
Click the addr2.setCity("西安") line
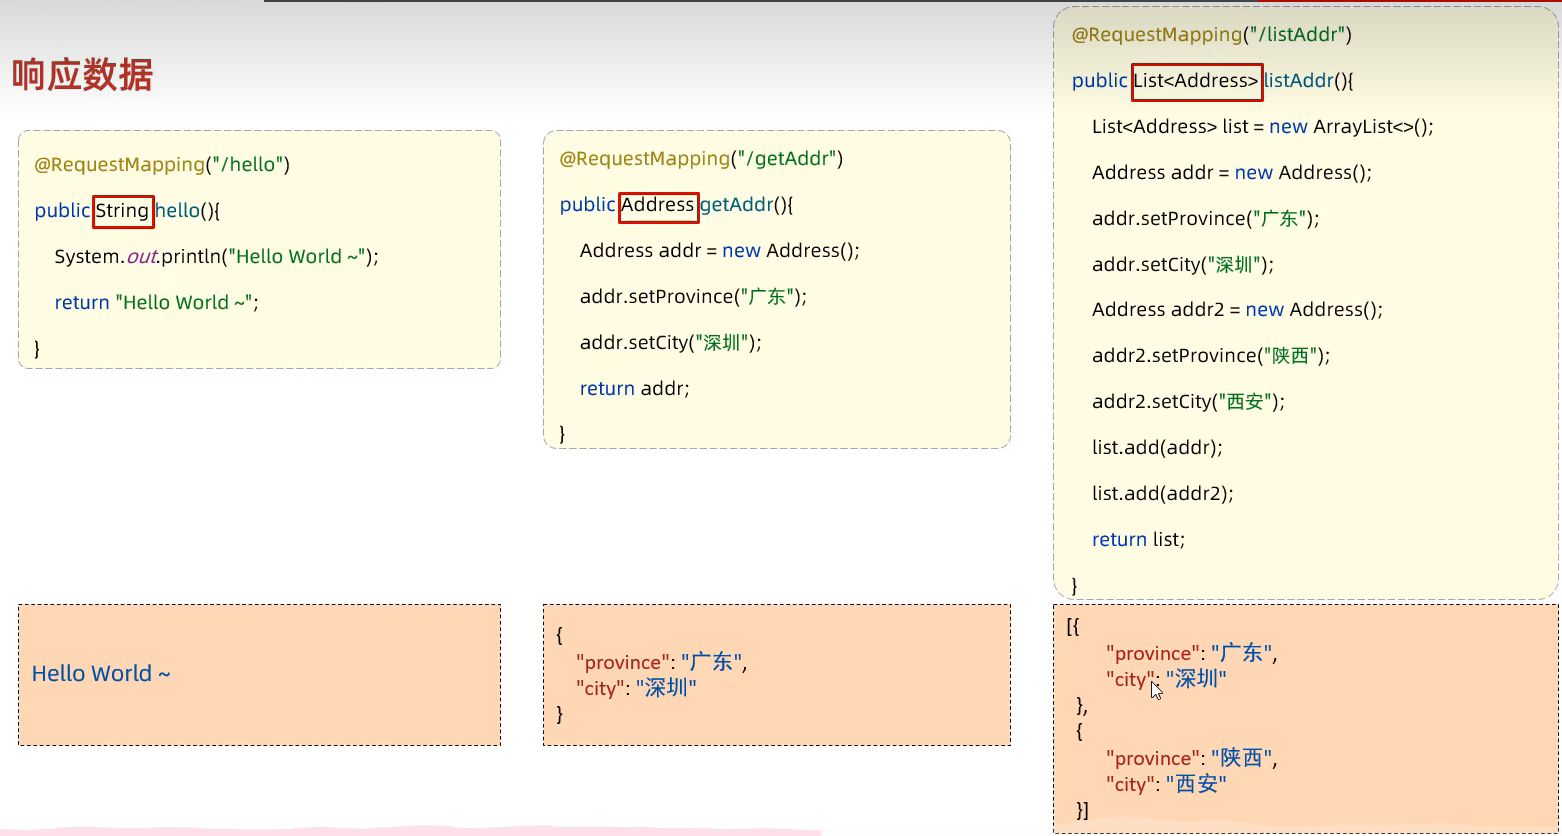tap(1187, 402)
